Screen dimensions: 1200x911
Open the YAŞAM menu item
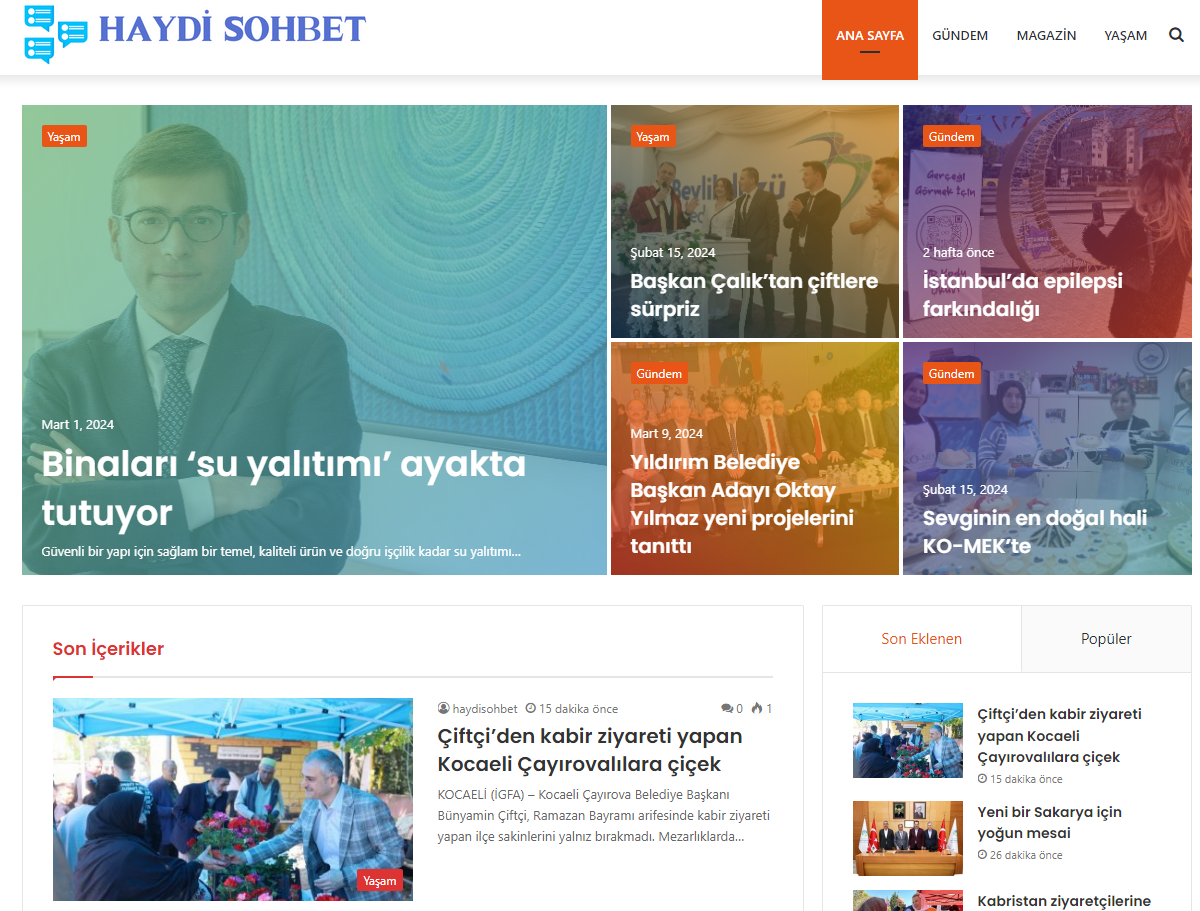pos(1126,36)
